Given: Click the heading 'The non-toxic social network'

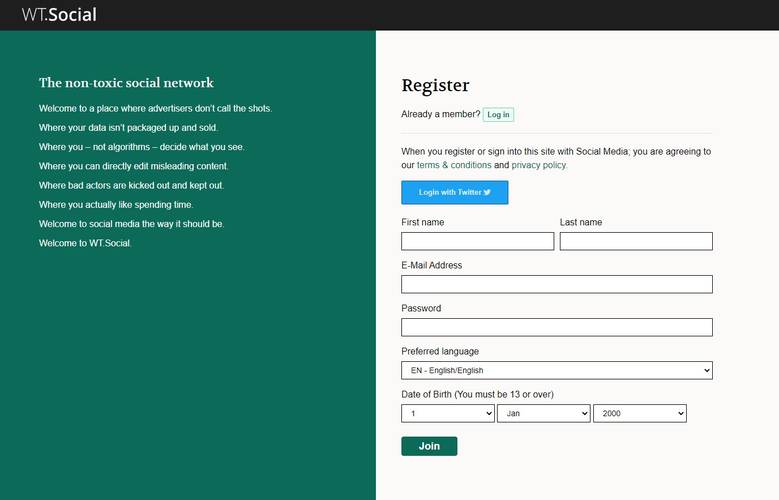Looking at the screenshot, I should point(126,83).
